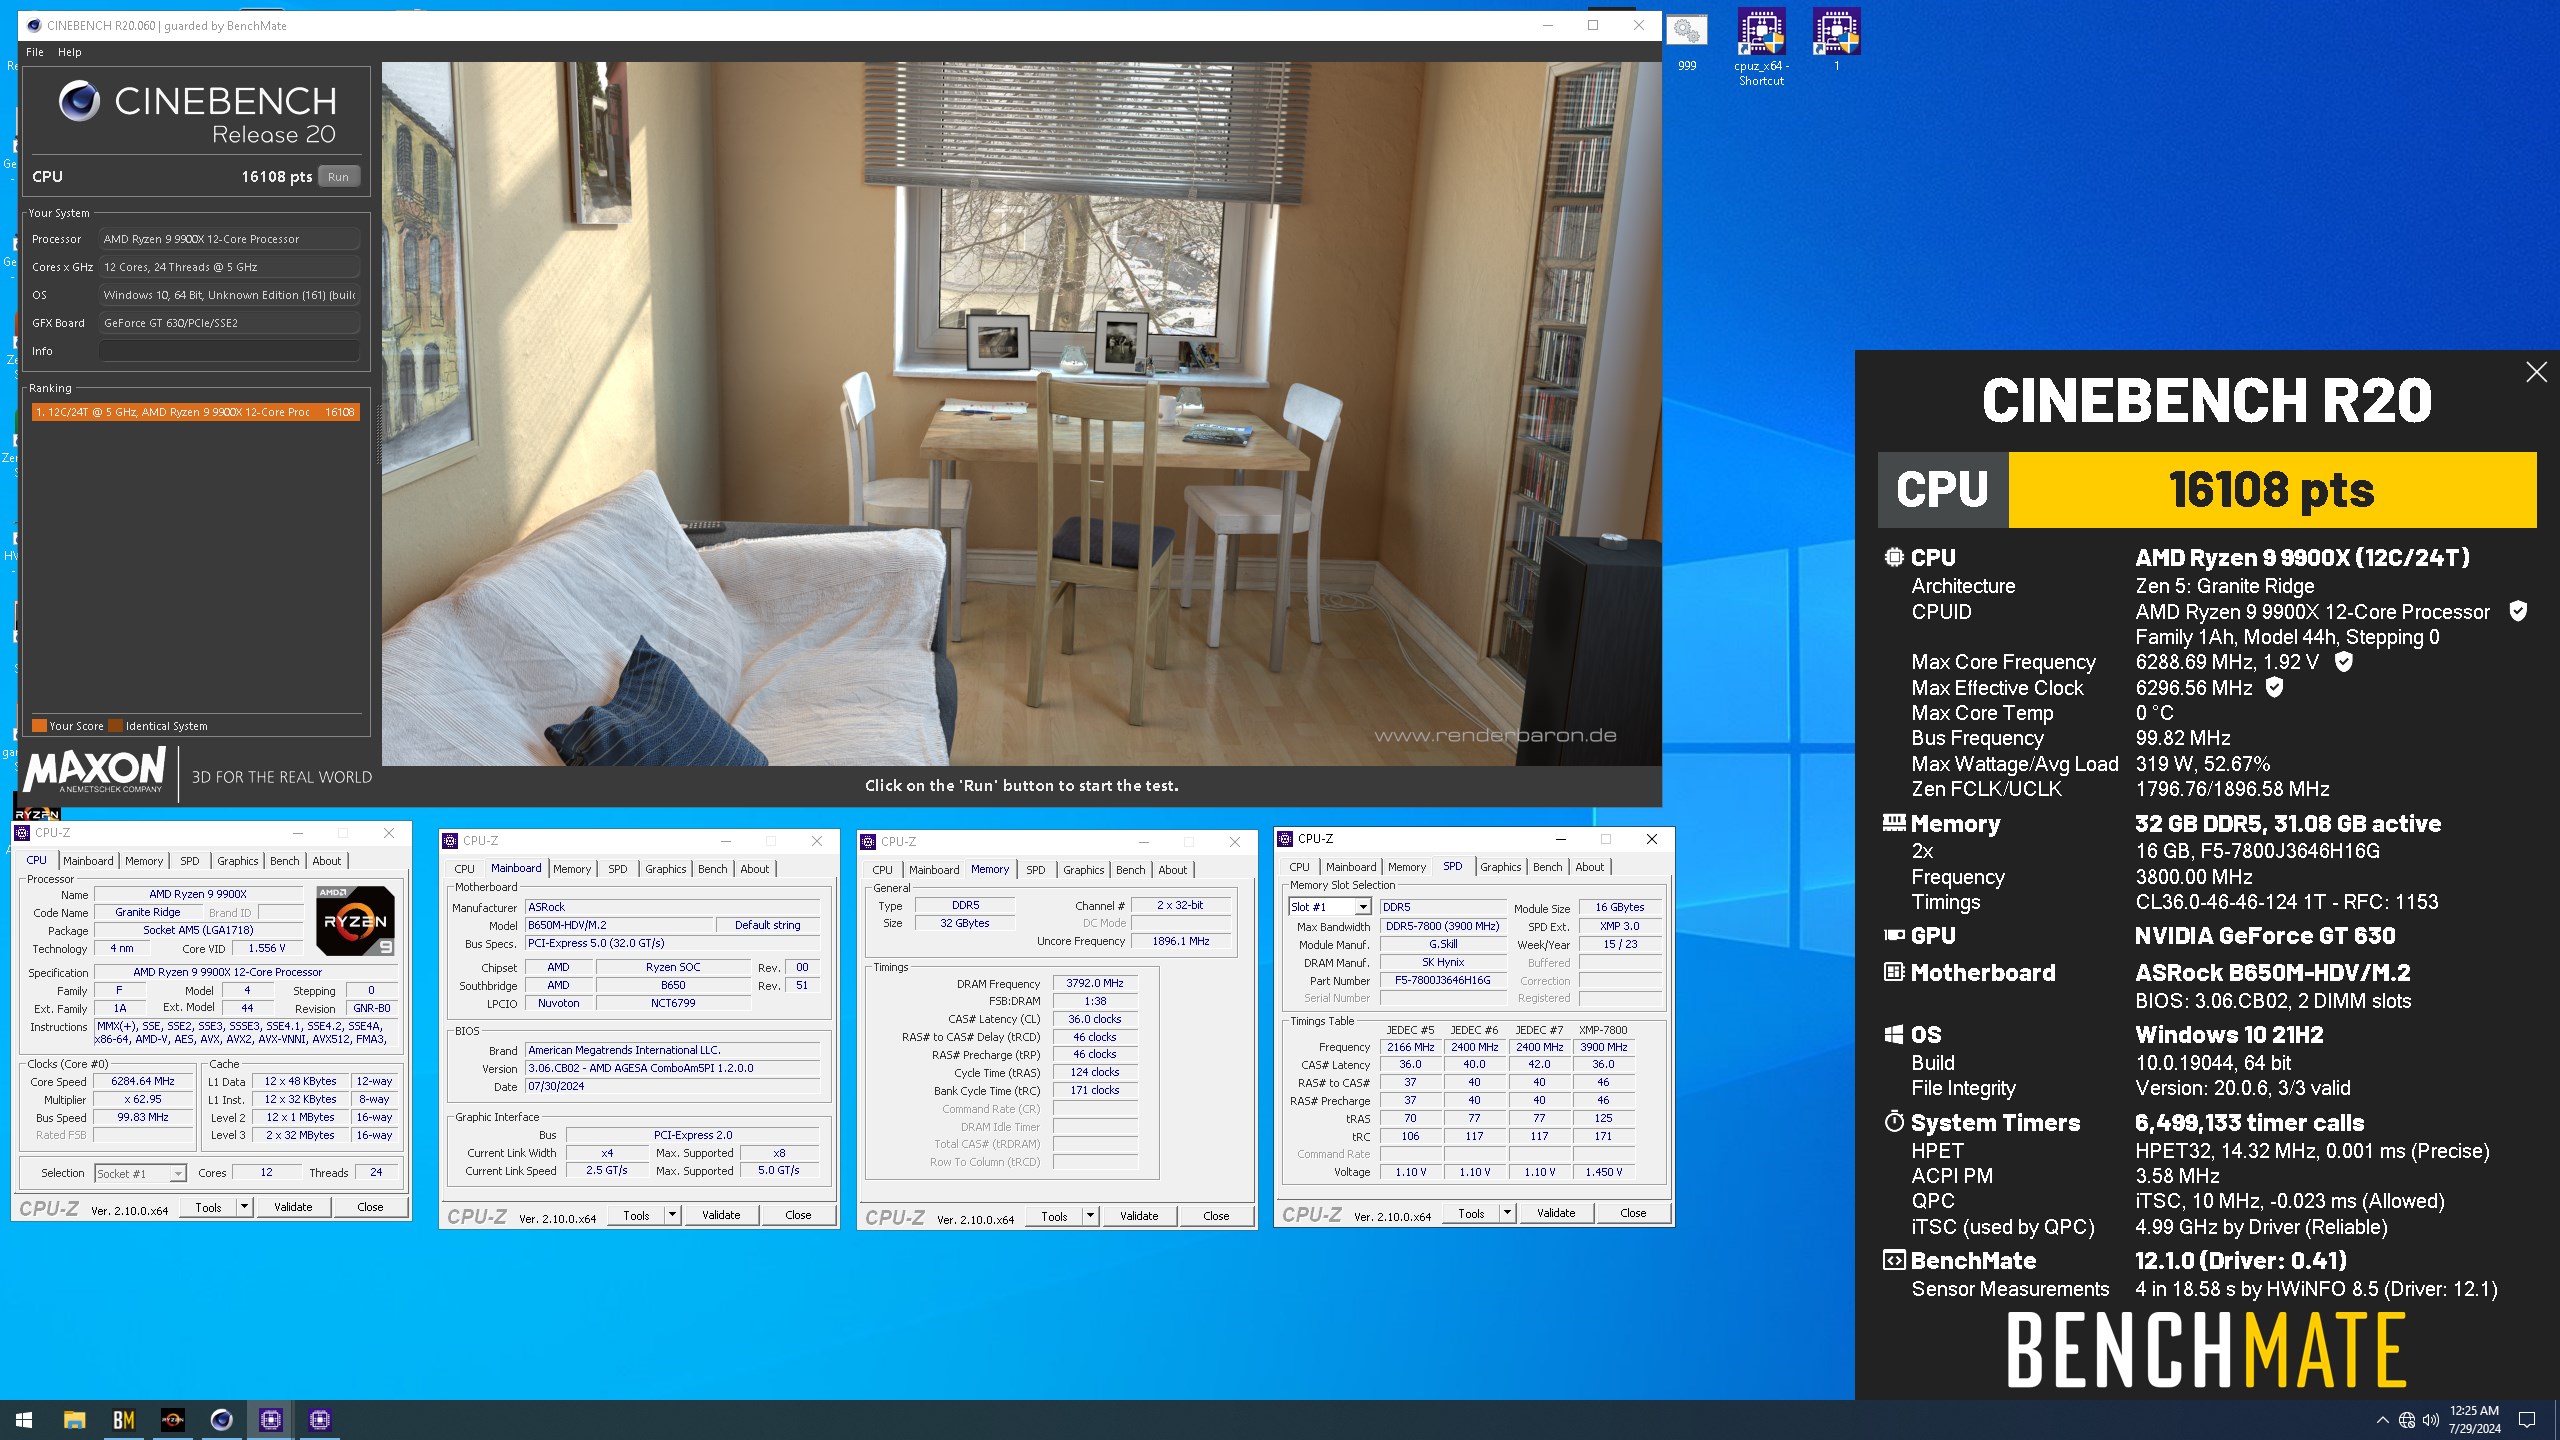
Task: Open the File menu in Cinebench
Action: [x=35, y=52]
